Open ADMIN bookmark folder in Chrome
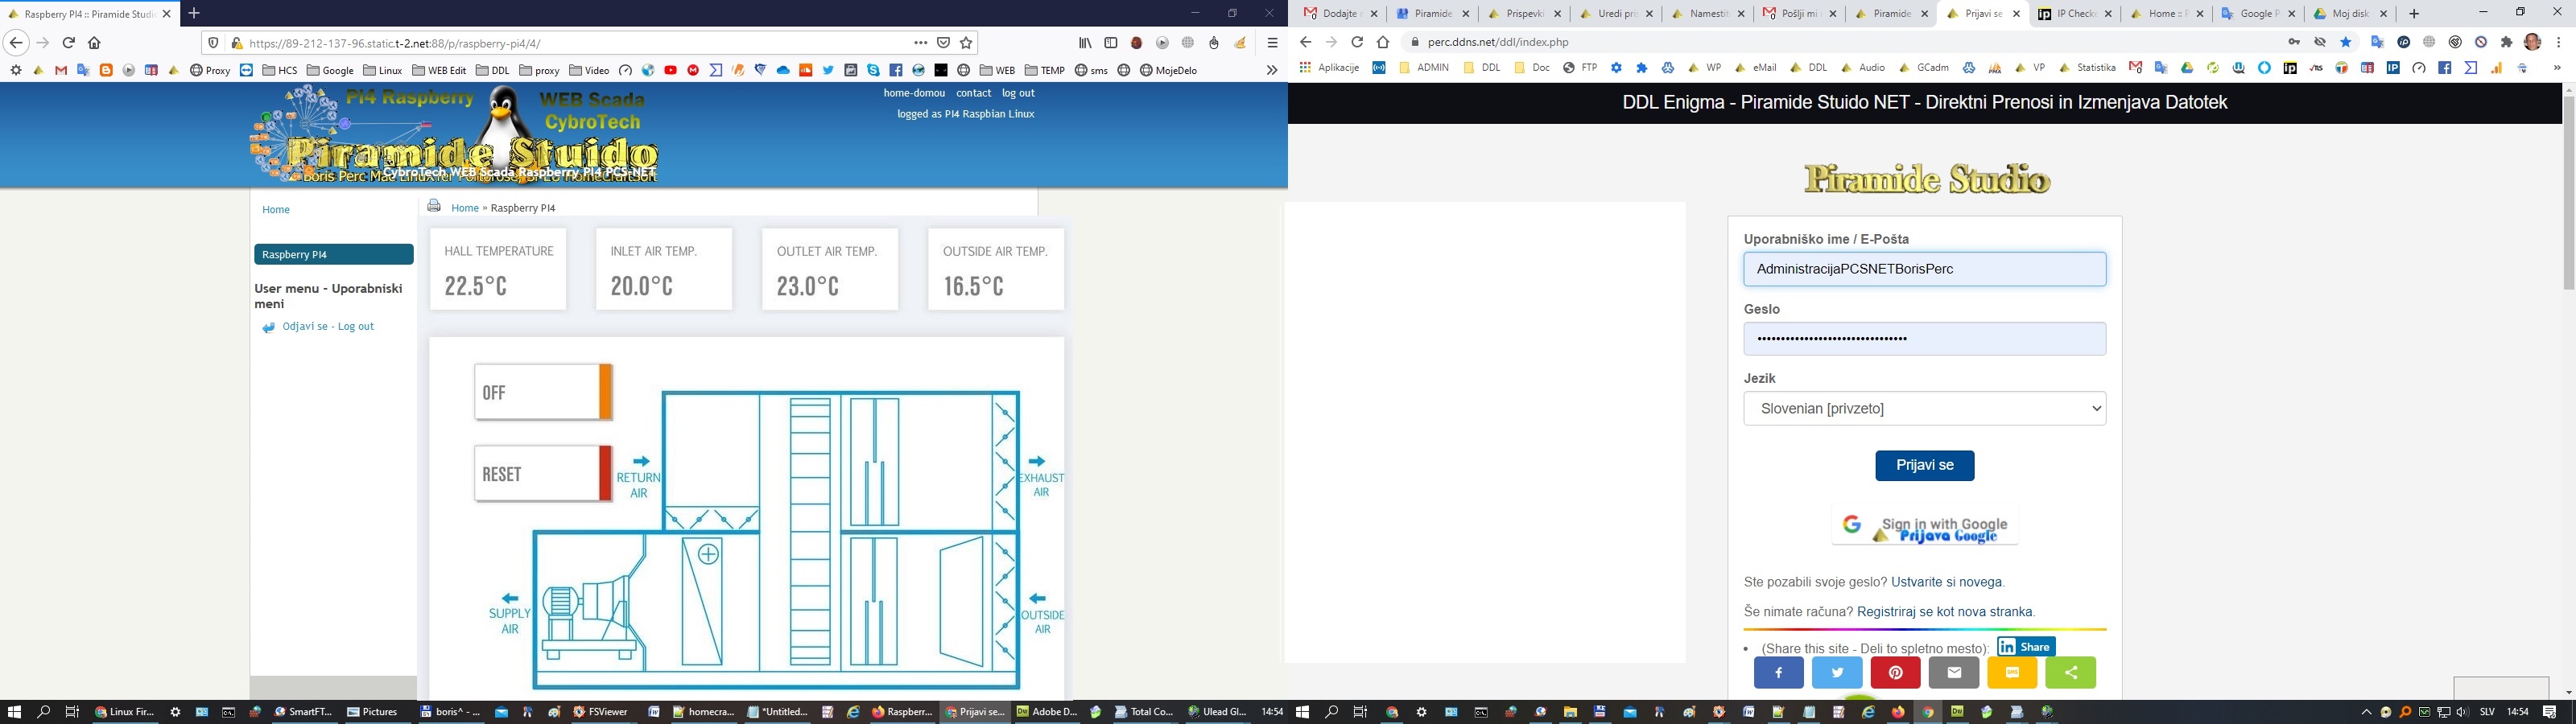This screenshot has width=2576, height=724. pos(1424,68)
